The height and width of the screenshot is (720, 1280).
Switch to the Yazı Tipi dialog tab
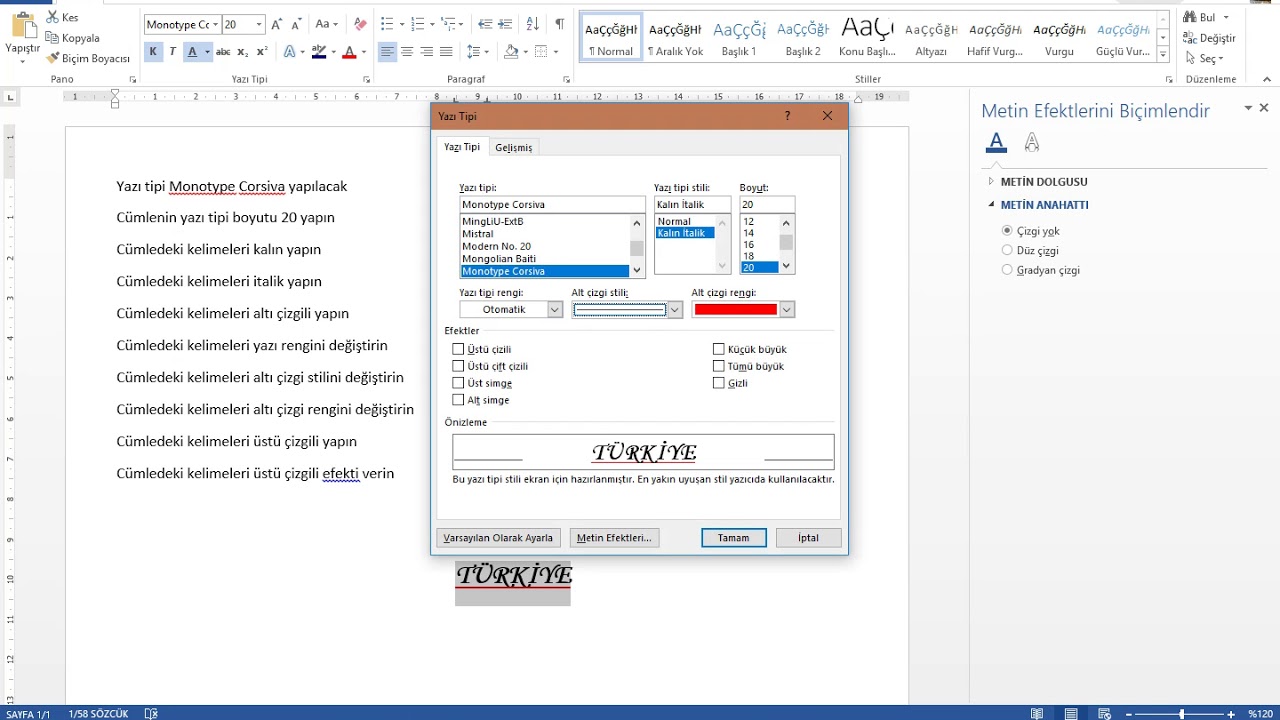pyautogui.click(x=462, y=147)
